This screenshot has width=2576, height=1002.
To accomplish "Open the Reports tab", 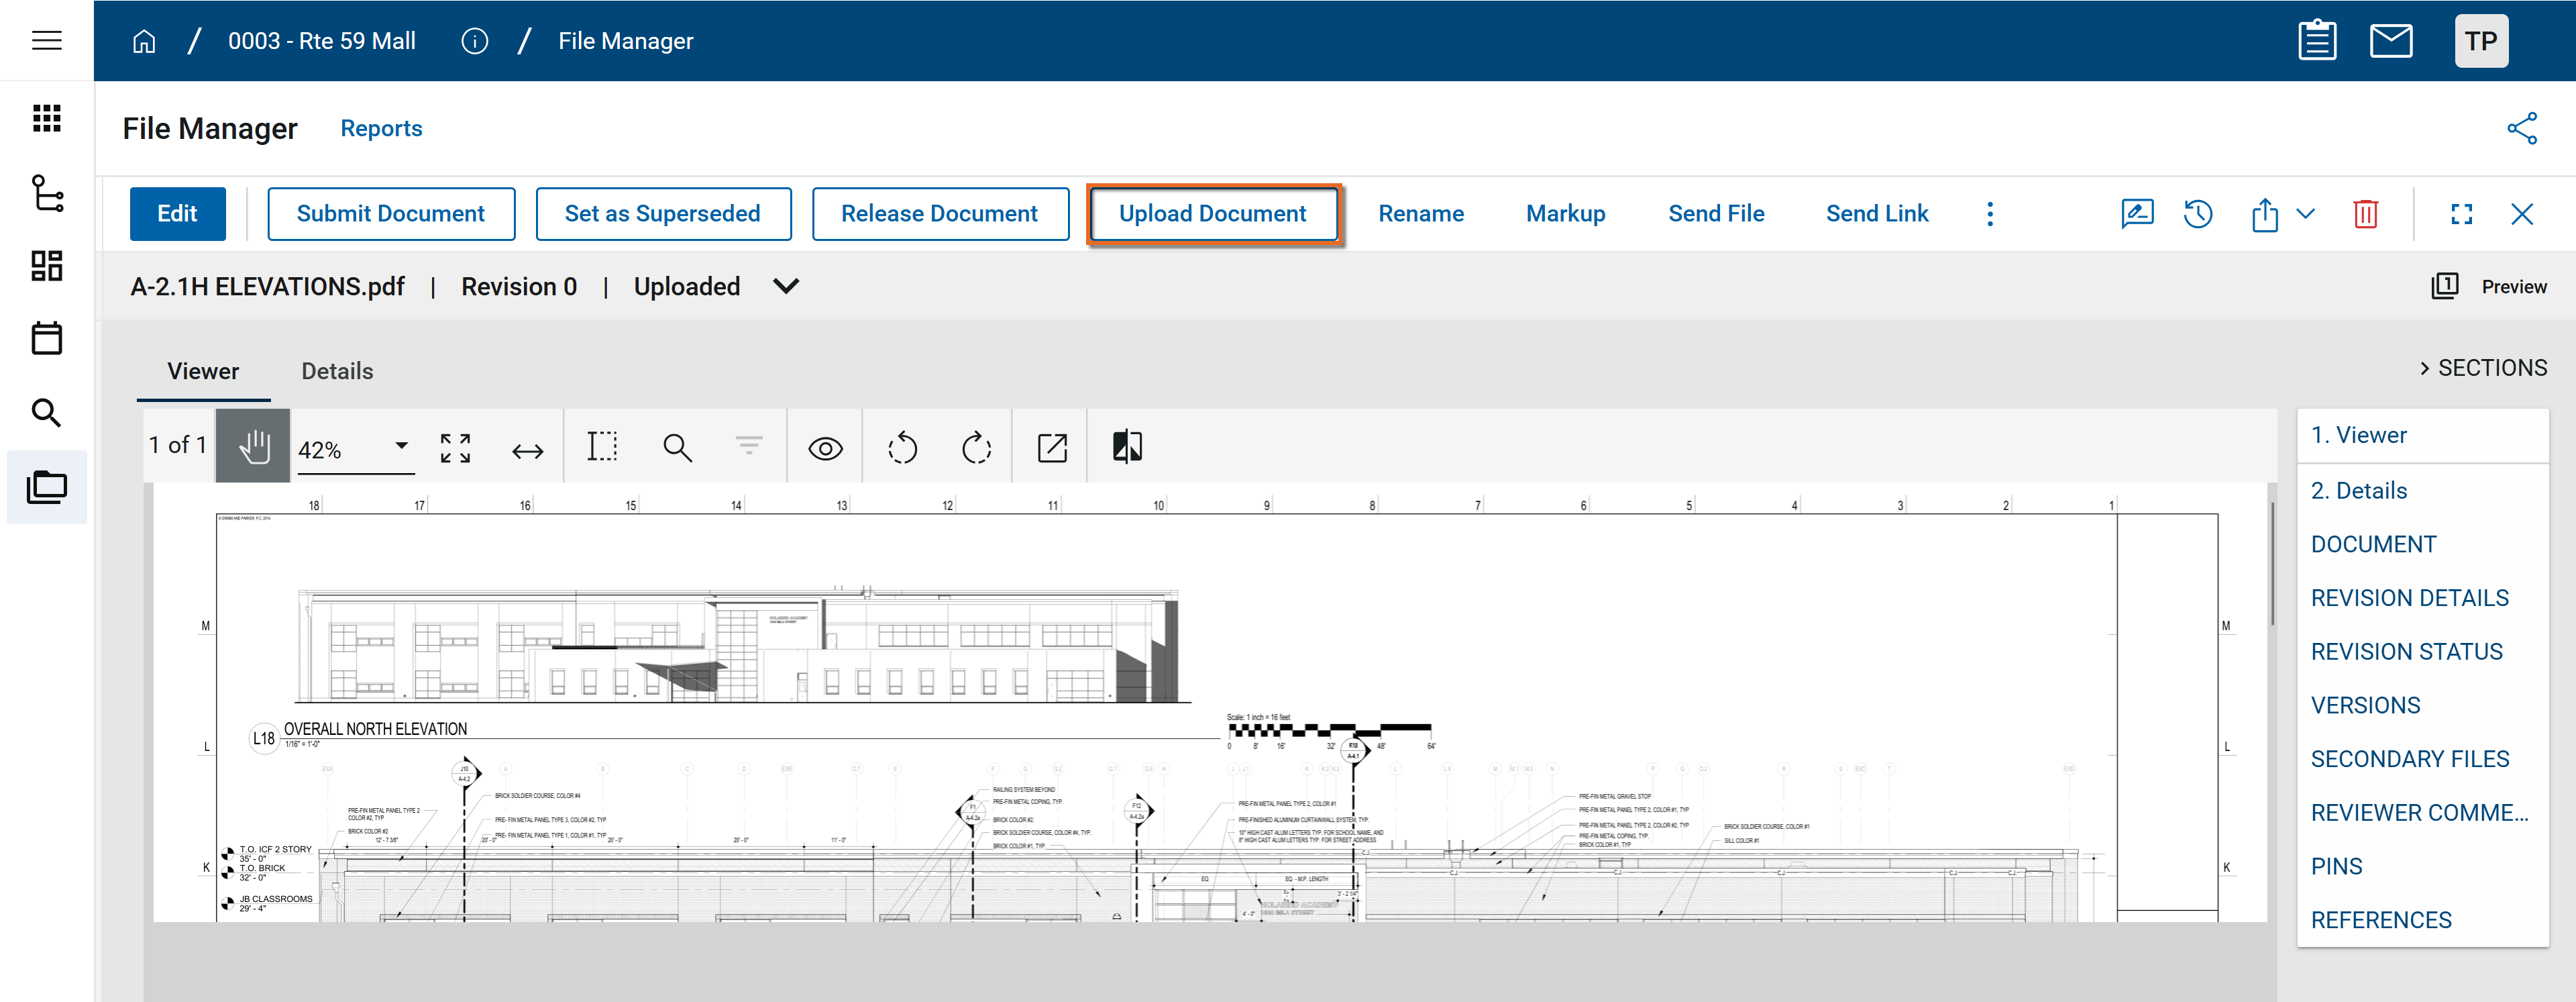I will [x=381, y=128].
